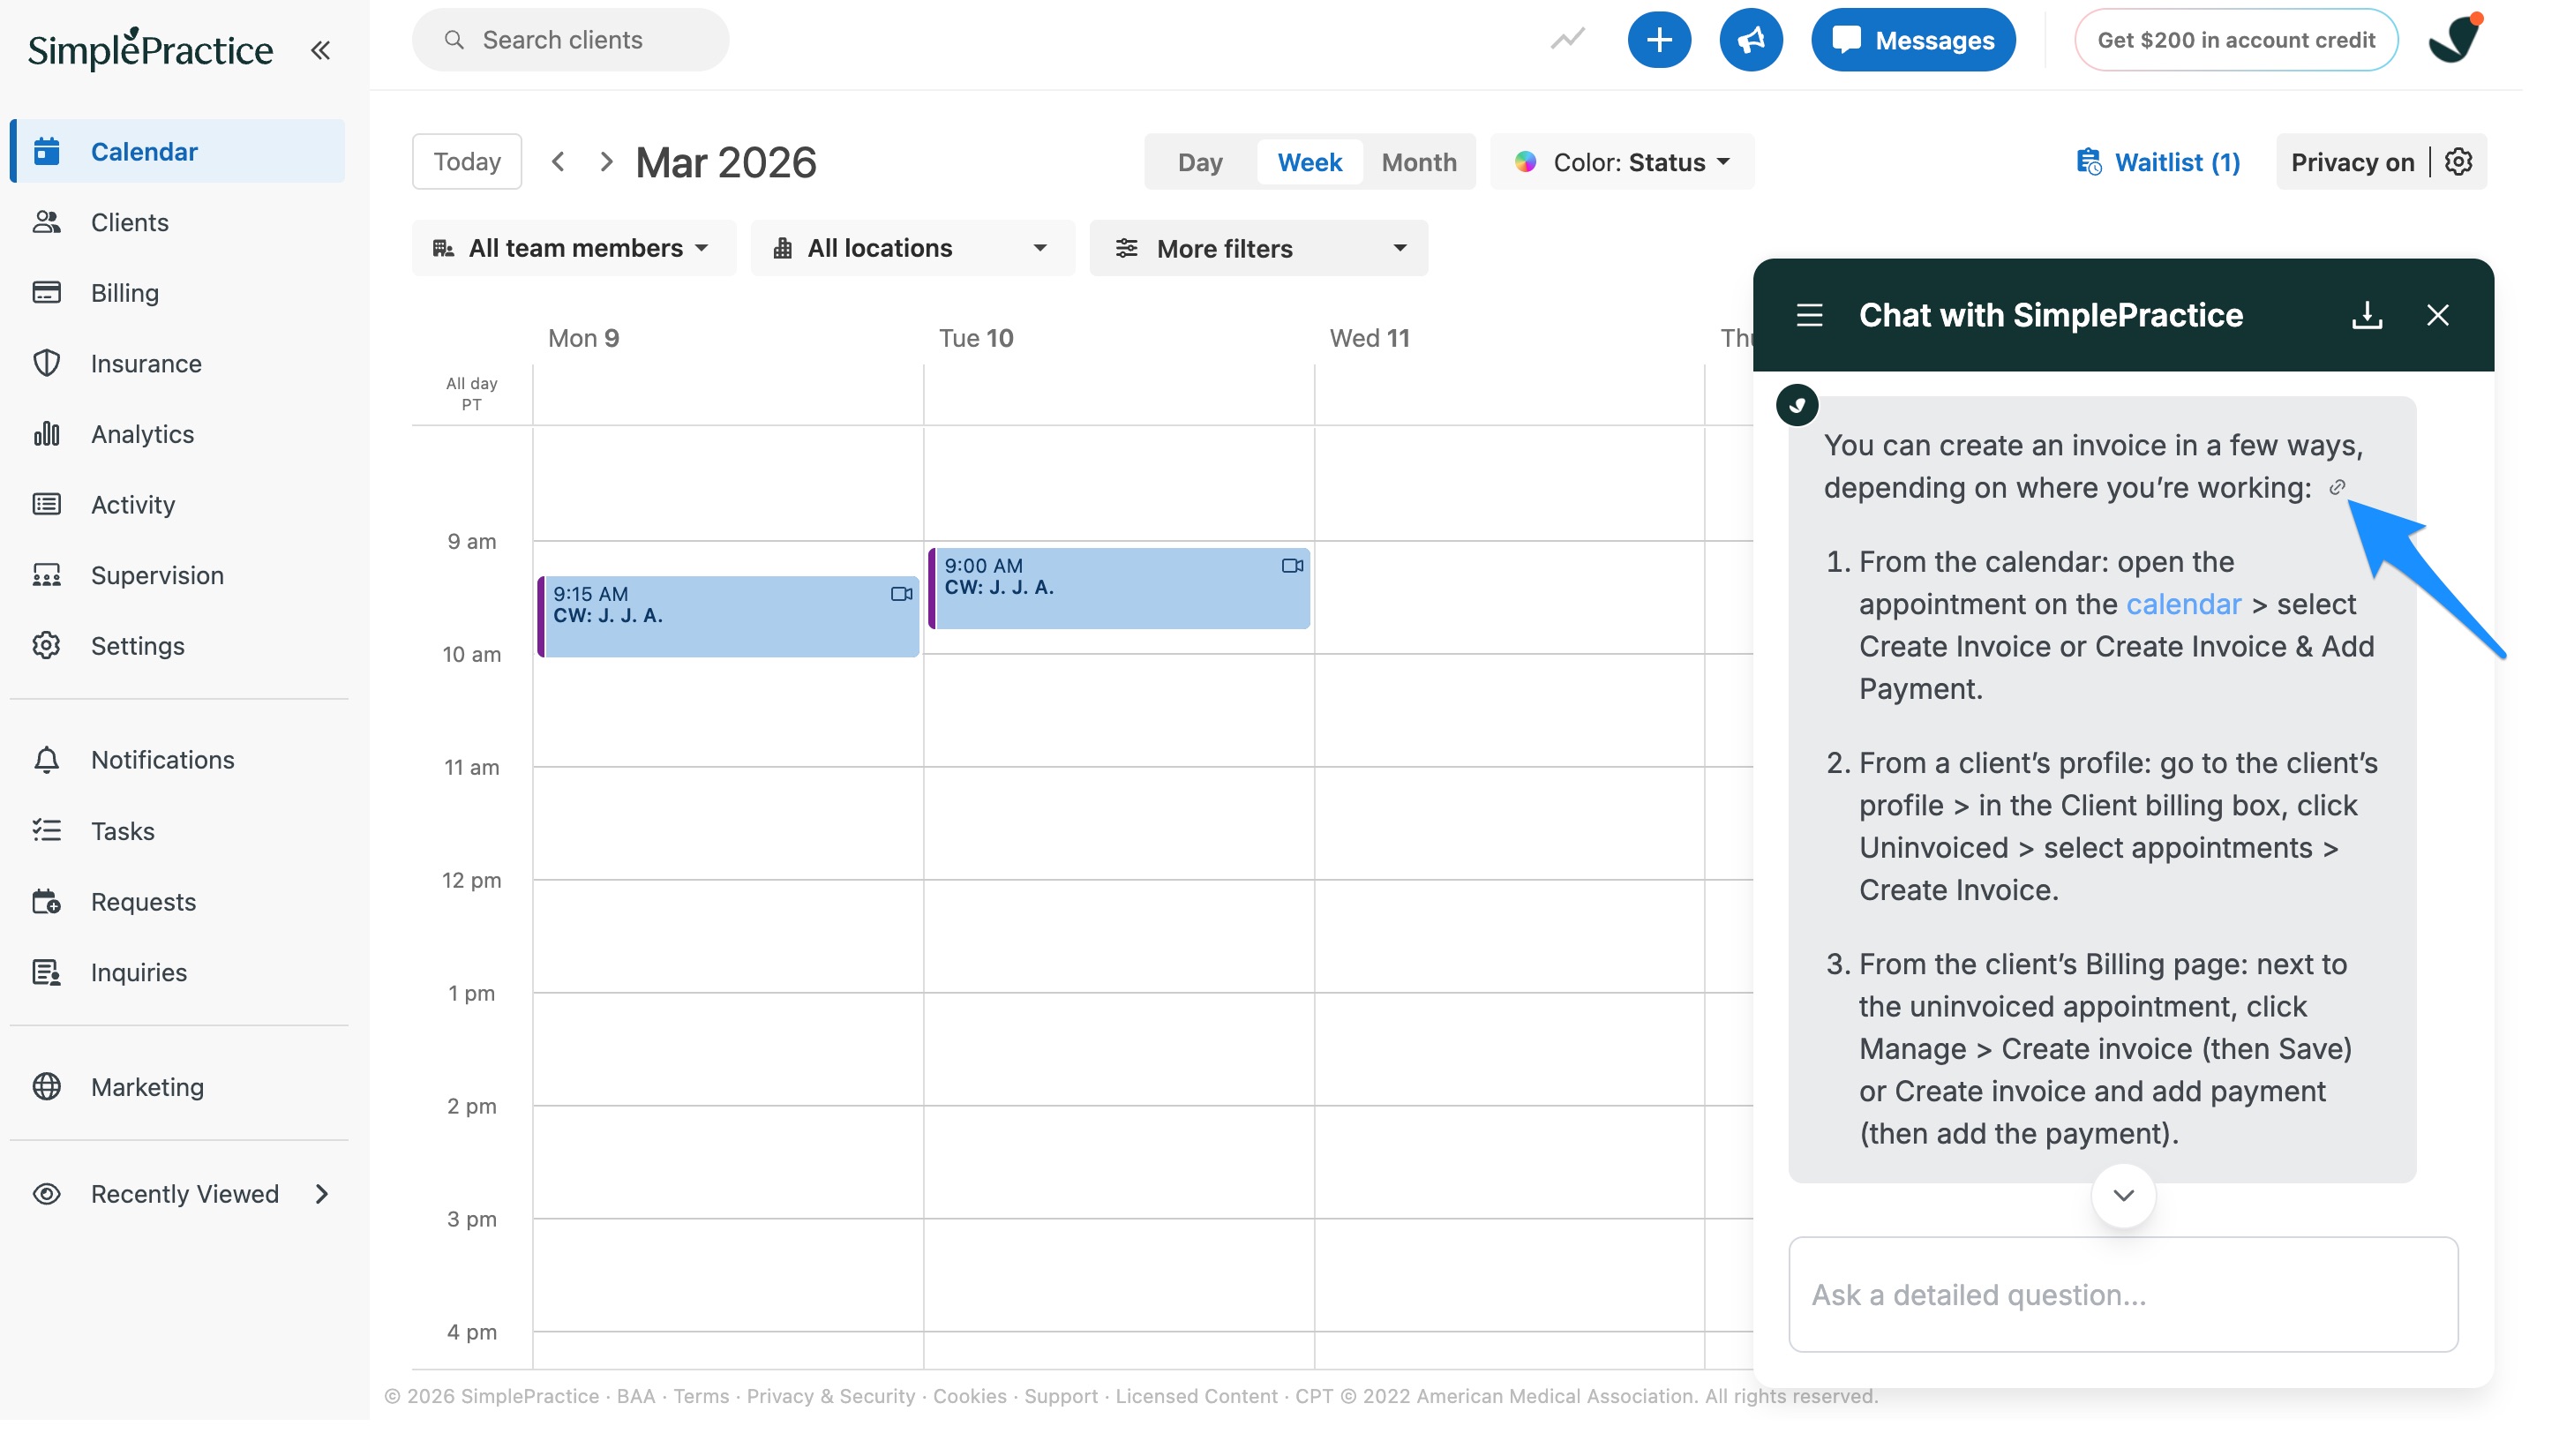Screen dimensions: 2559x1456
Task: Switch to Week view
Action: [1310, 162]
